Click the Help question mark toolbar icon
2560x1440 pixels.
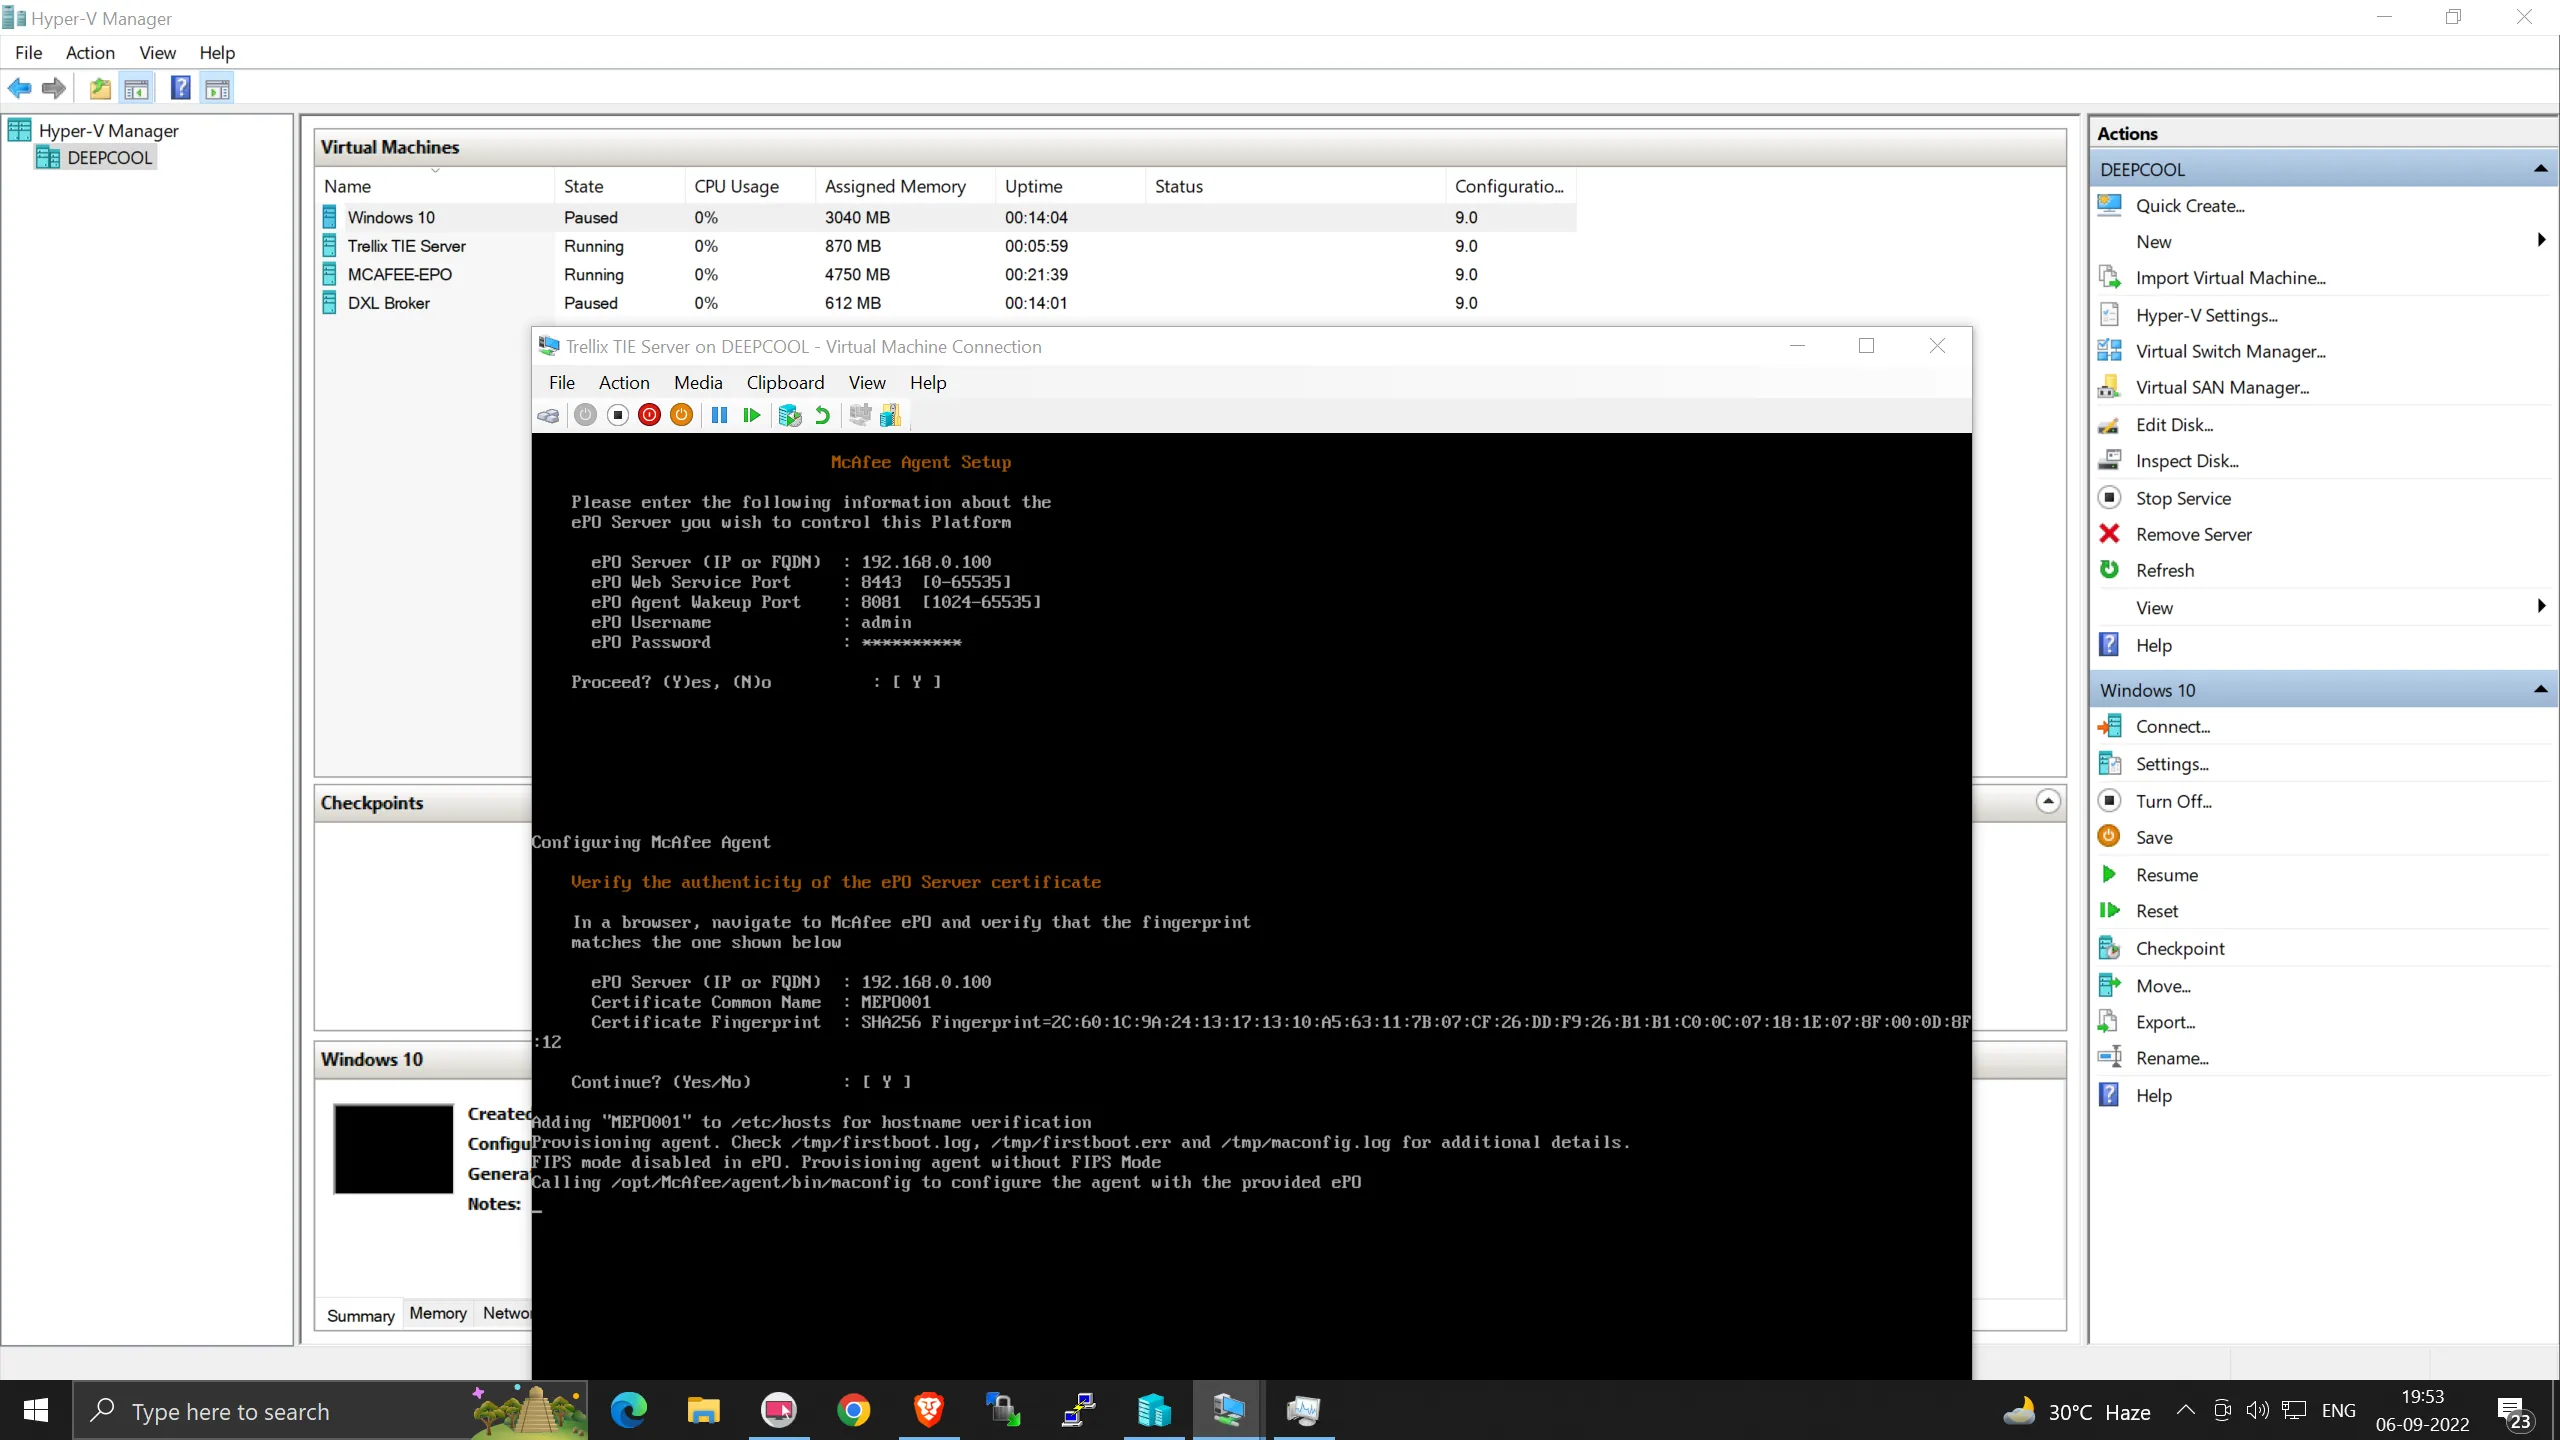181,89
